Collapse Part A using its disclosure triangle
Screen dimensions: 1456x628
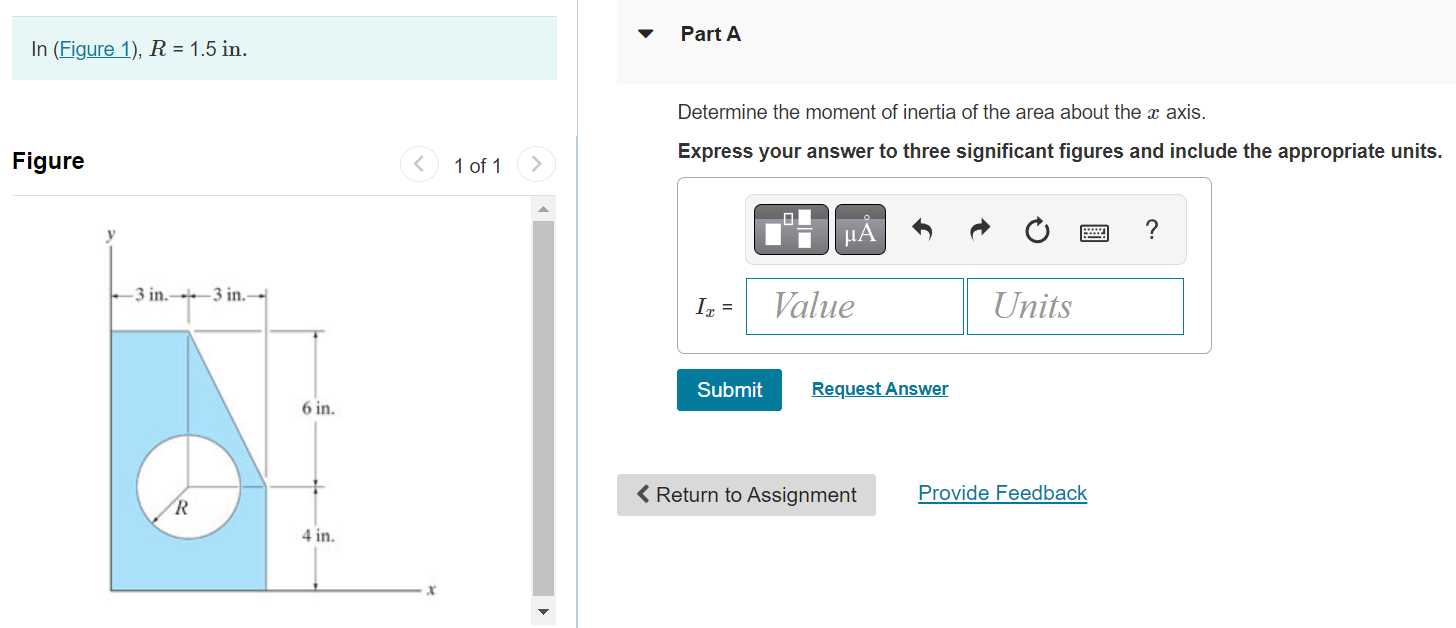pos(645,33)
